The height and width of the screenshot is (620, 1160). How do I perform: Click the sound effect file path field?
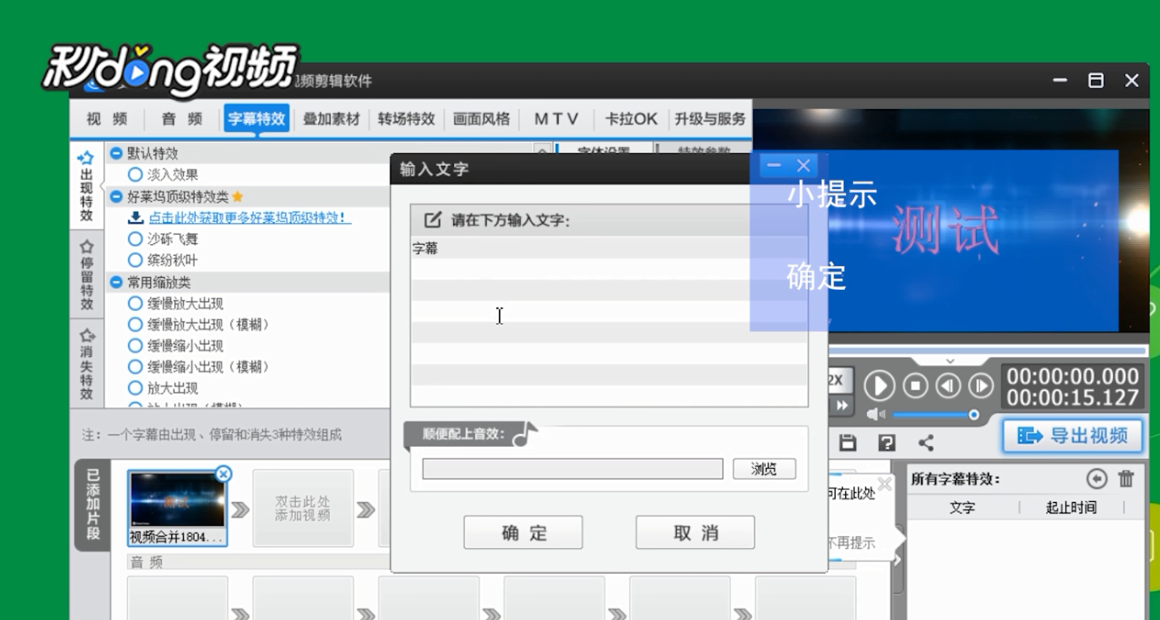573,468
